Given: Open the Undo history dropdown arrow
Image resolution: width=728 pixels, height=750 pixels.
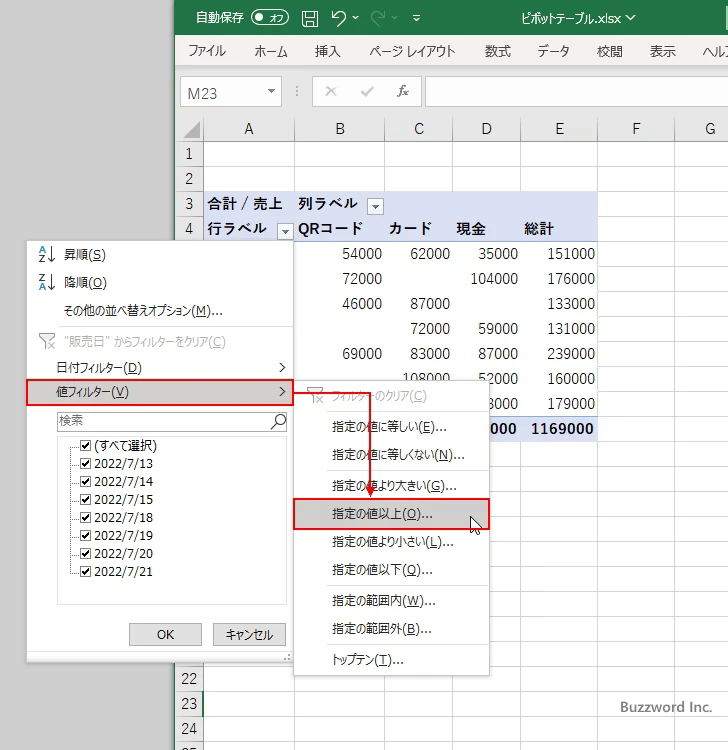Looking at the screenshot, I should click(x=355, y=18).
